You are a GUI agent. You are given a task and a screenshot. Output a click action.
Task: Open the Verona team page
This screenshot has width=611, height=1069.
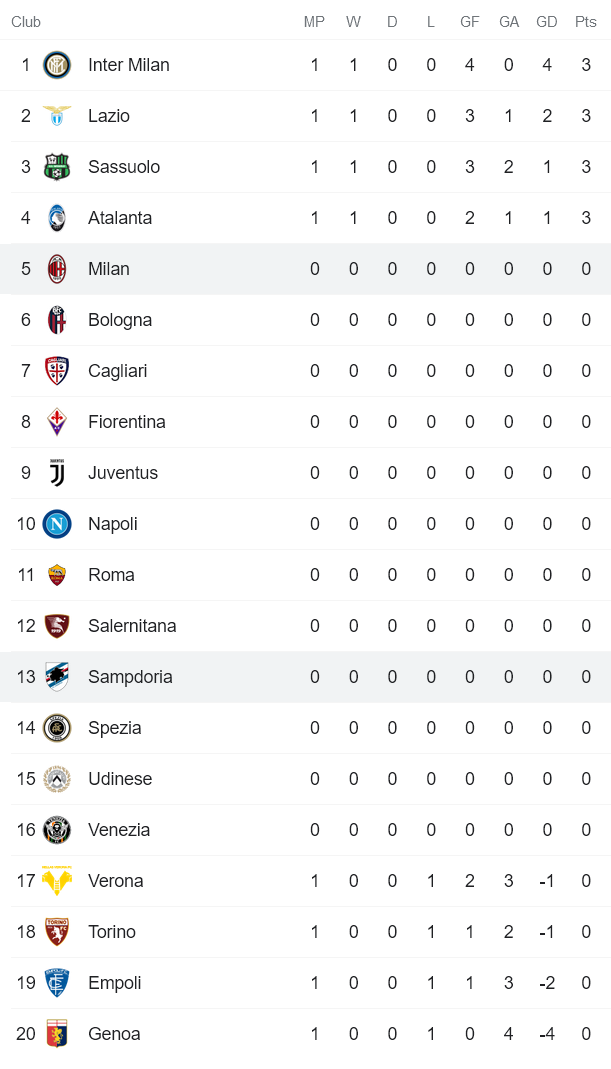(116, 880)
